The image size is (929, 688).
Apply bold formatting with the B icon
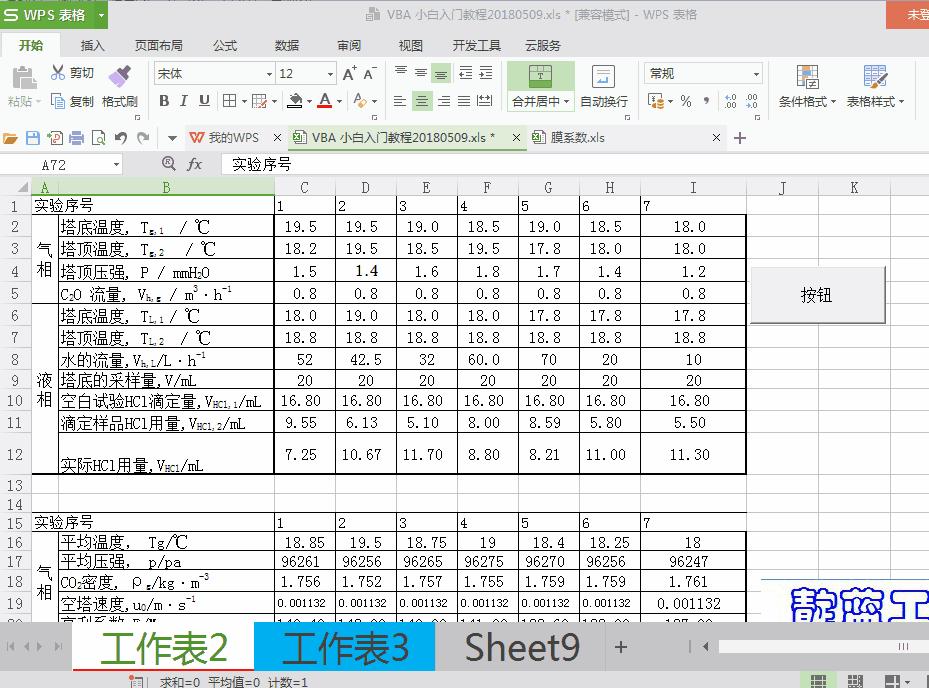tap(165, 99)
